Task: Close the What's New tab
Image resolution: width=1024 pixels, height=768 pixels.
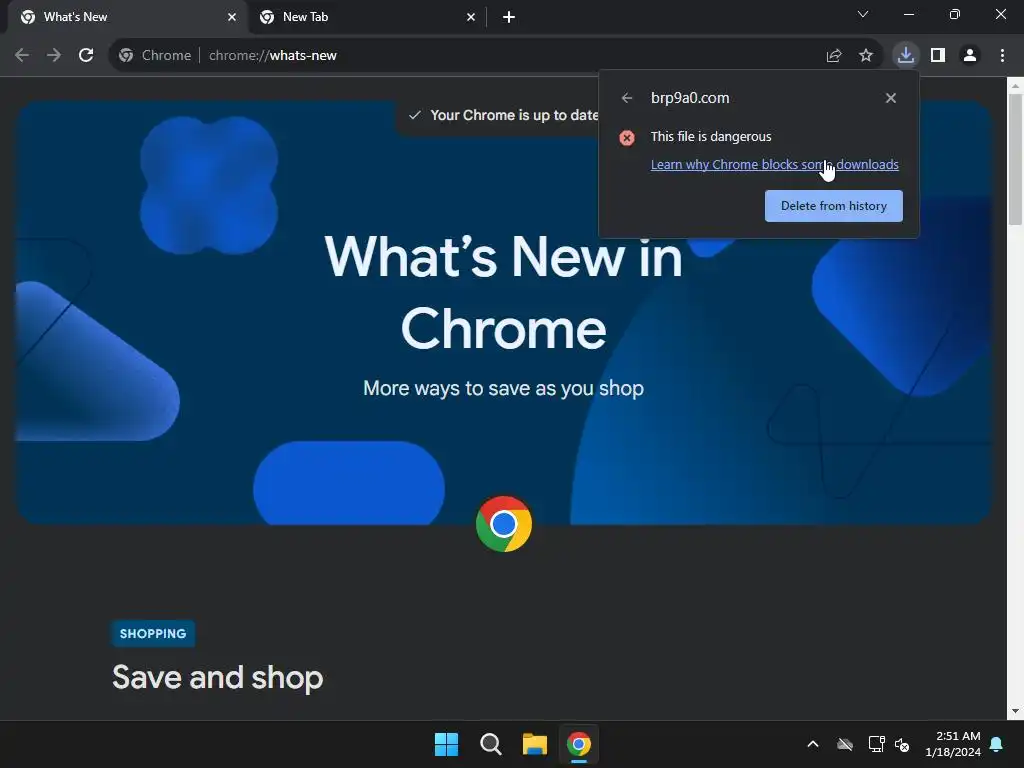Action: tap(232, 17)
